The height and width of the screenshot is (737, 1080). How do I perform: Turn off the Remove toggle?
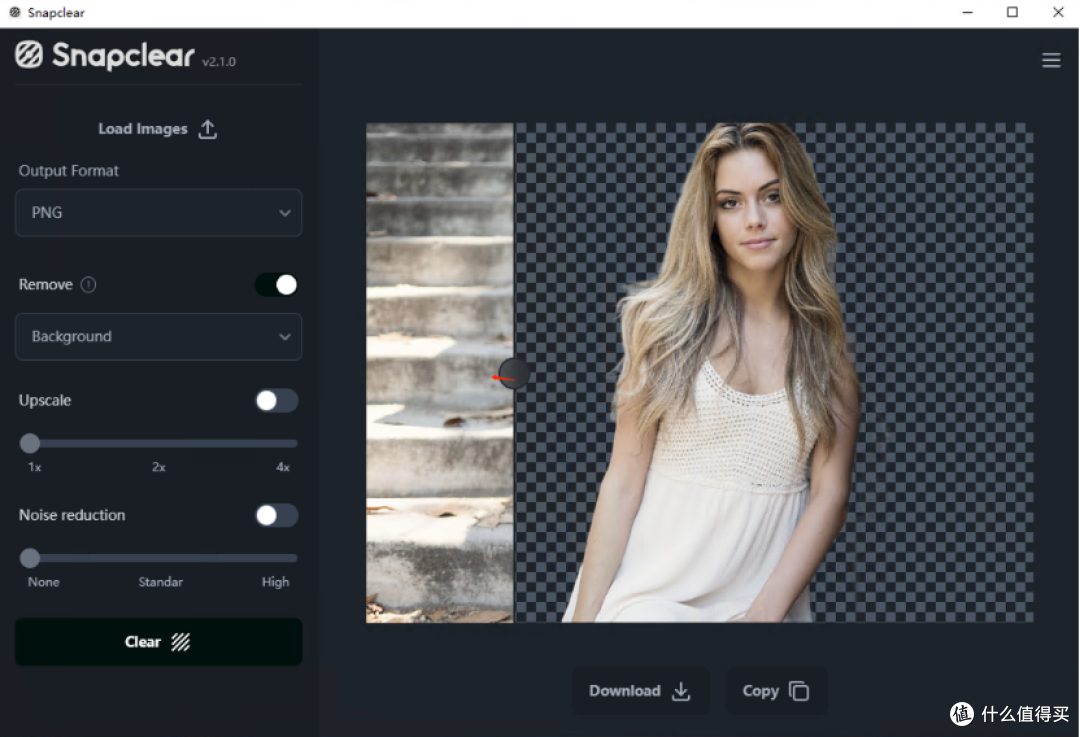coord(277,284)
